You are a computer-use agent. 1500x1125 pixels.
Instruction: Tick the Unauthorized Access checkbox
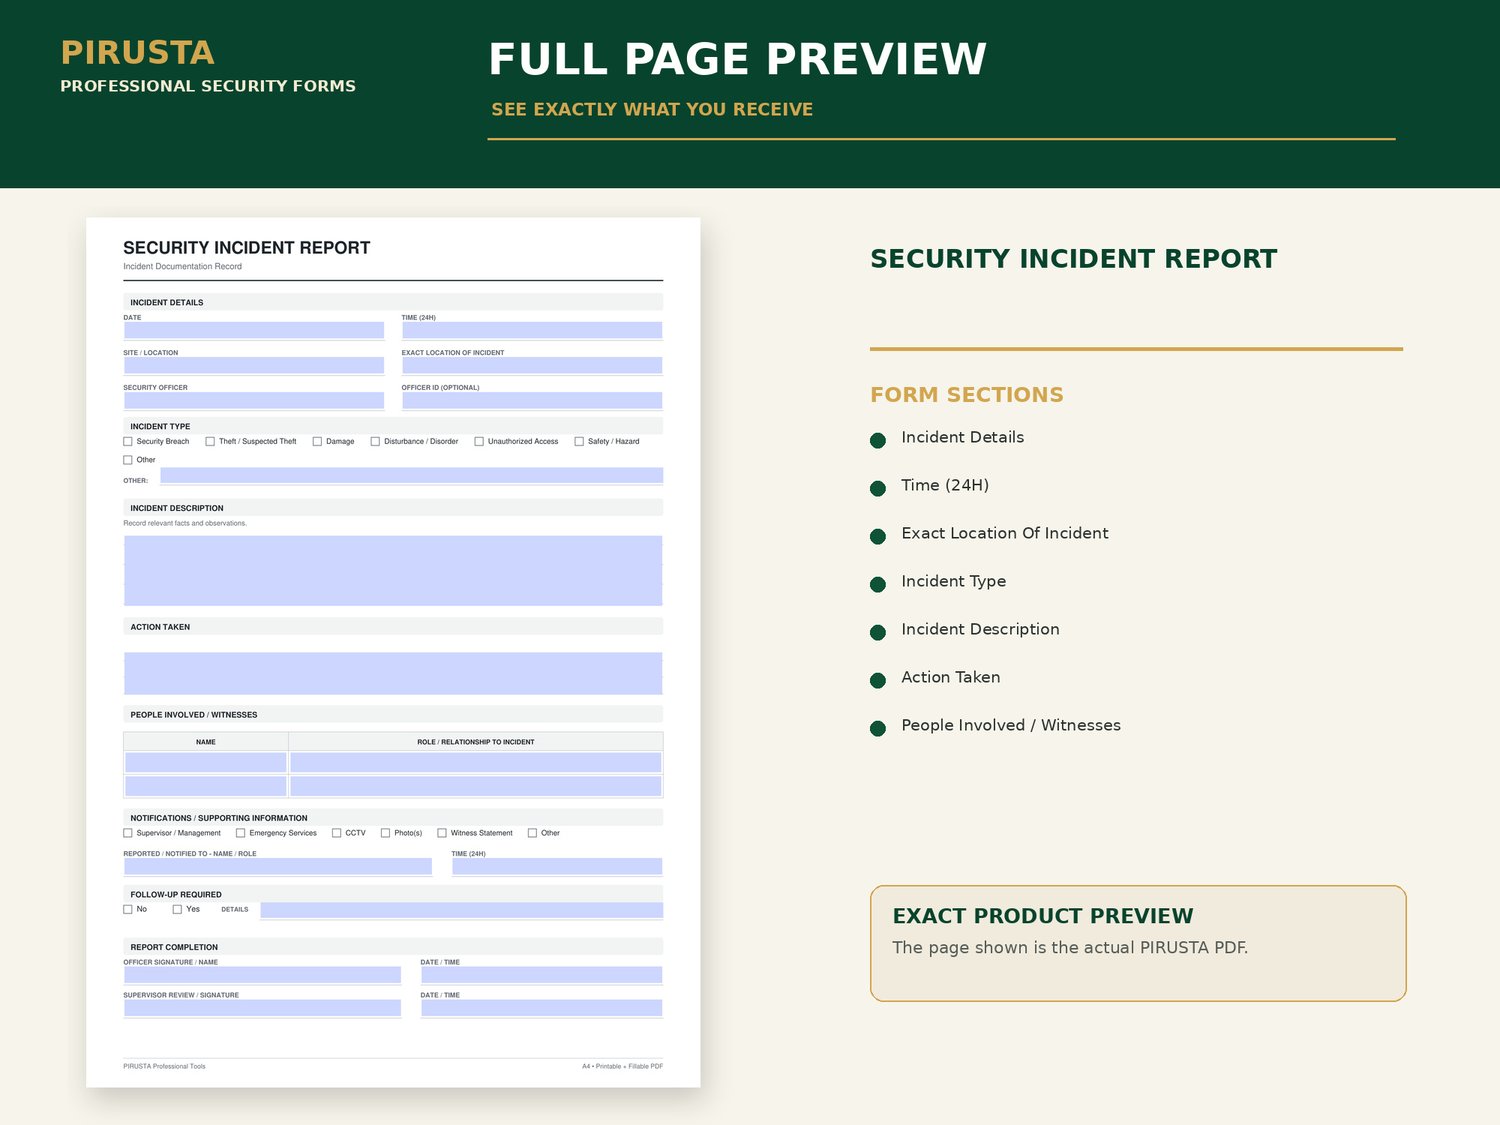[x=479, y=441]
